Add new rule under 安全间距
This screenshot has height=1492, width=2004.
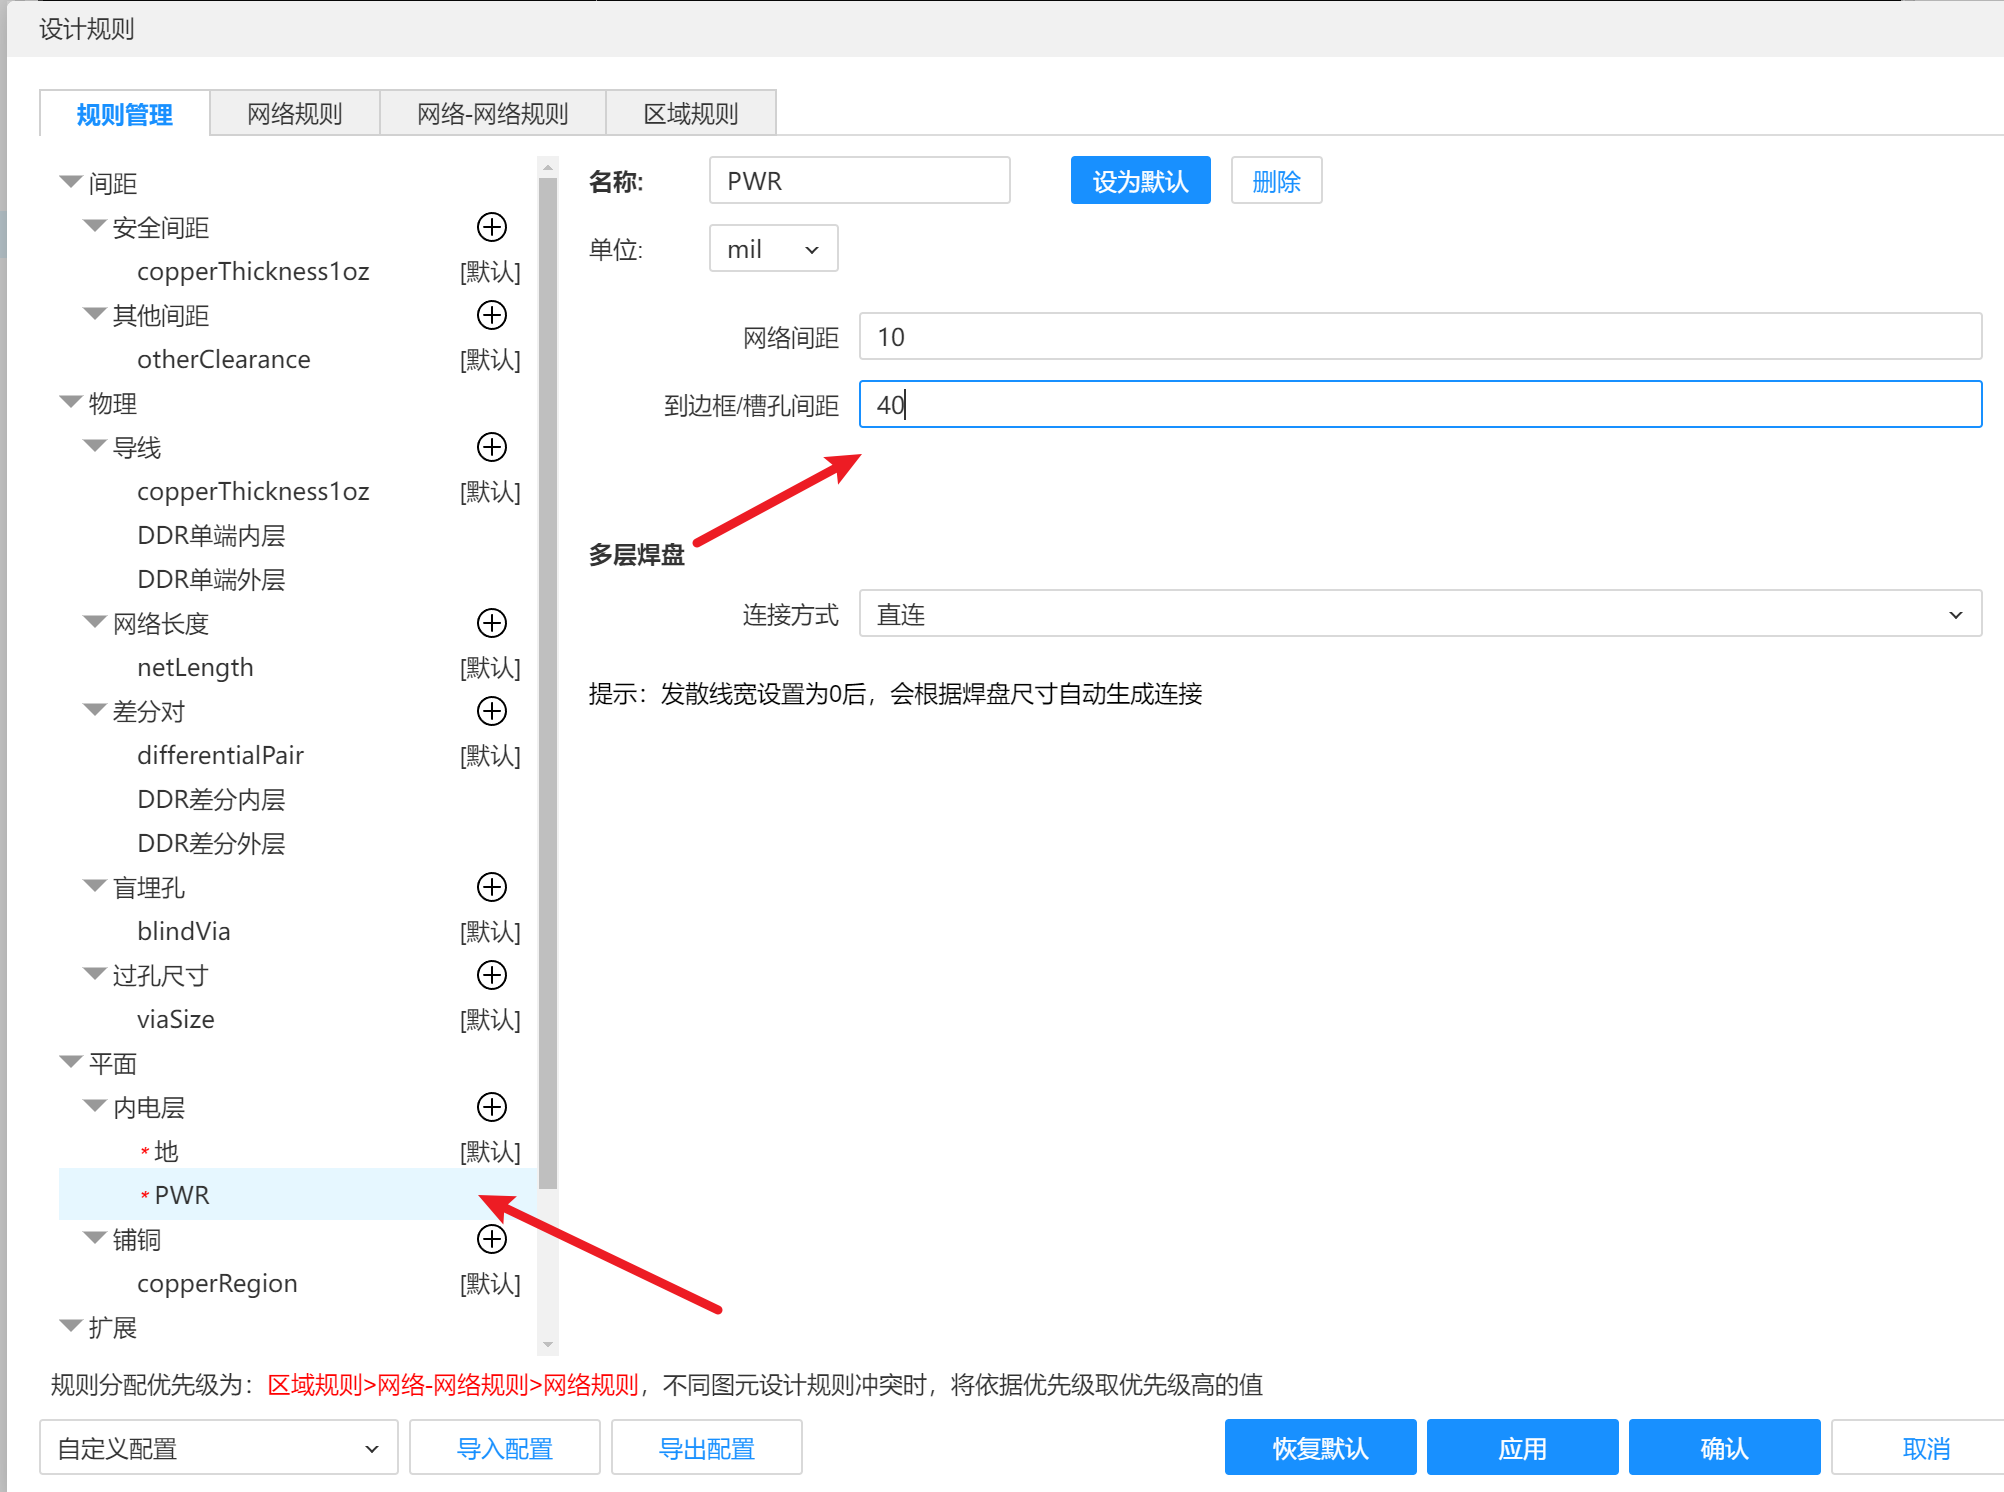pos(491,227)
